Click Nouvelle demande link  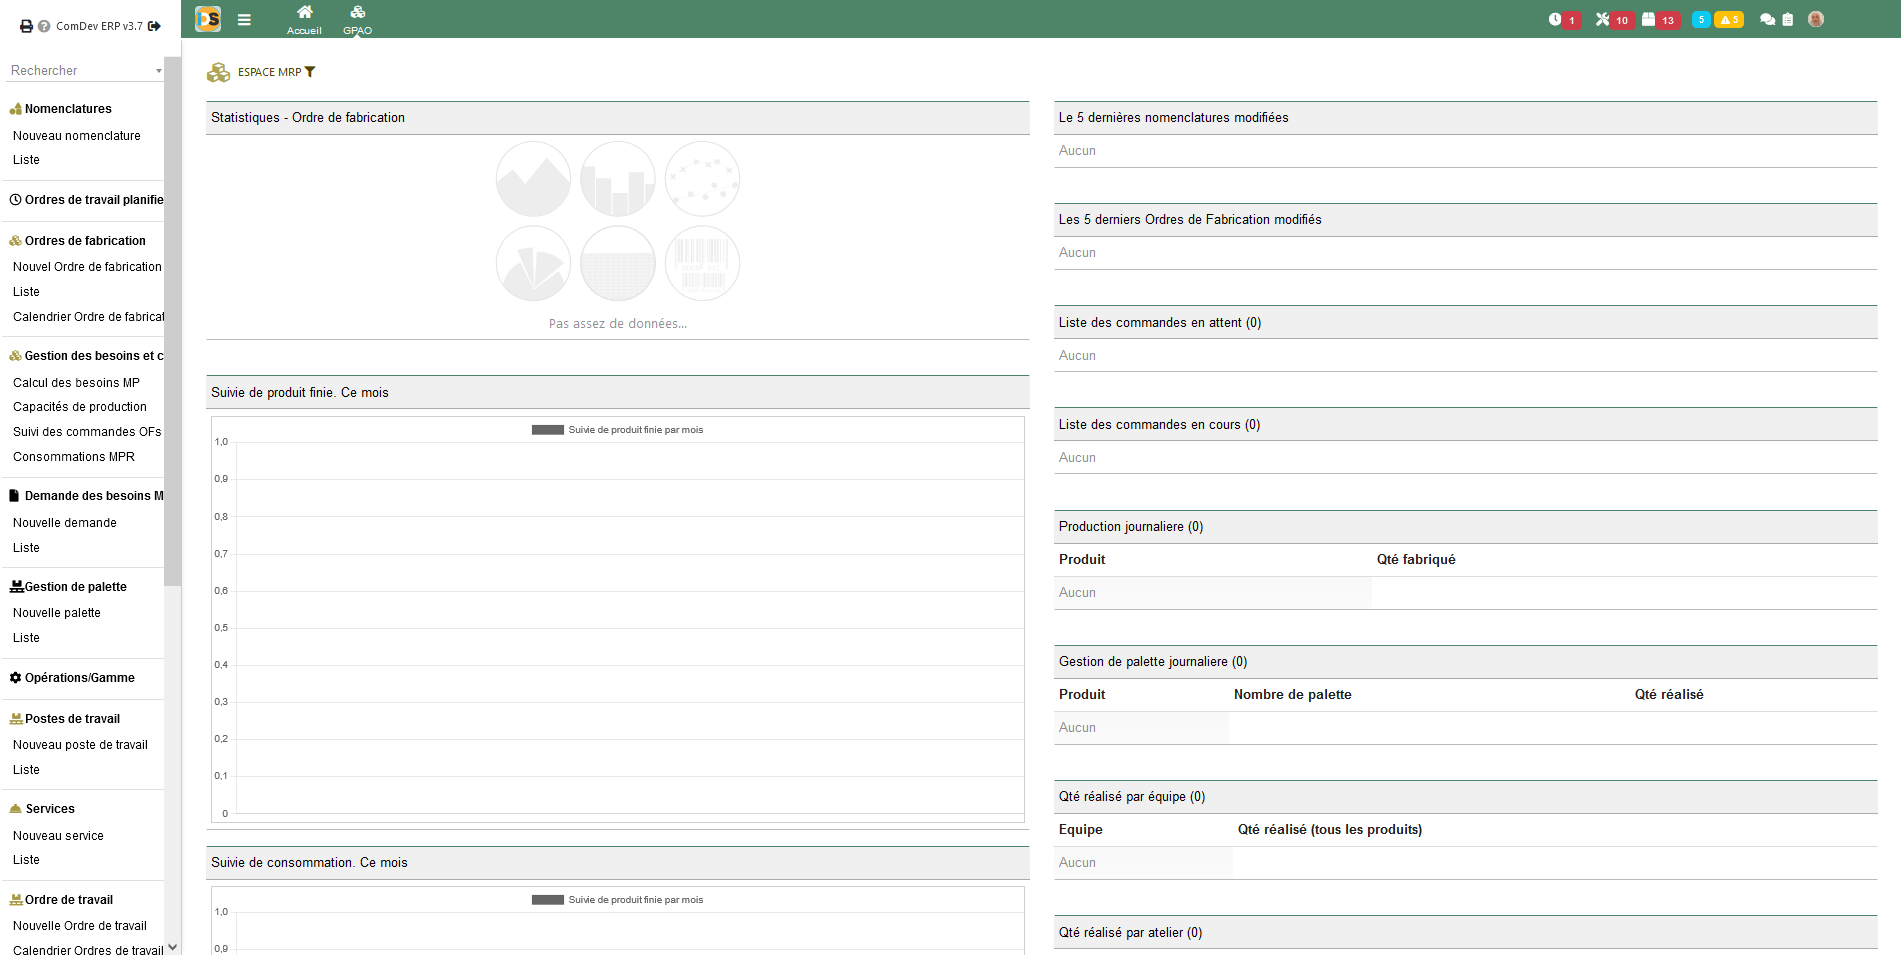coord(65,523)
